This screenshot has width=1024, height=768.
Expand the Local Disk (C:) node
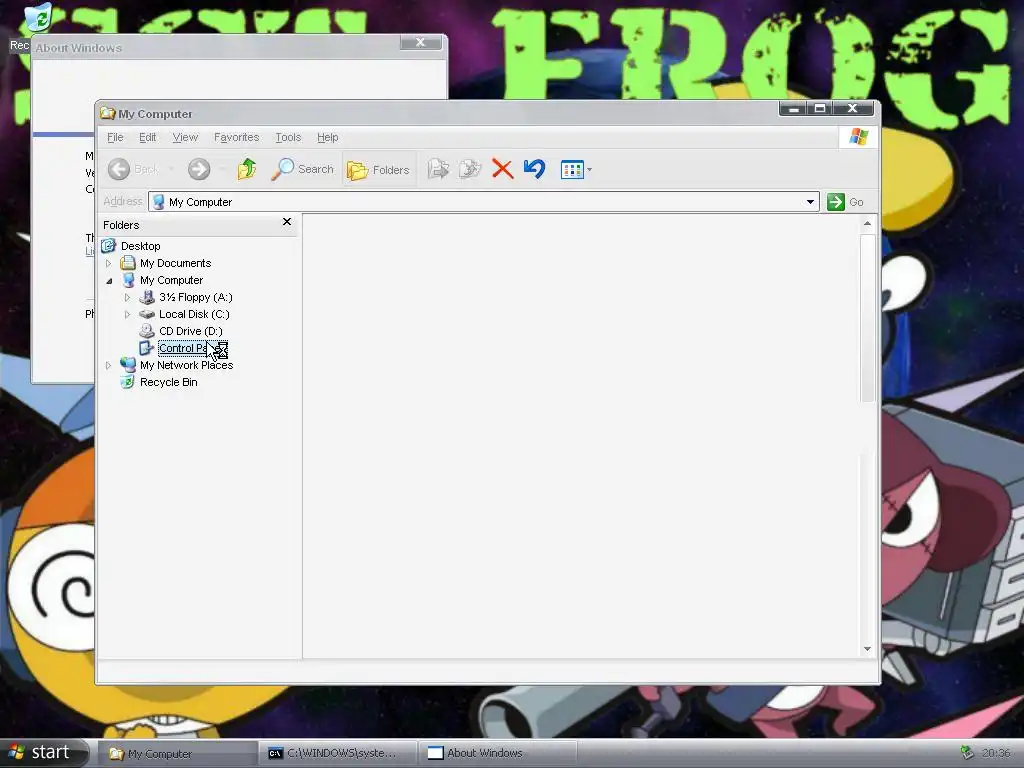click(x=127, y=314)
